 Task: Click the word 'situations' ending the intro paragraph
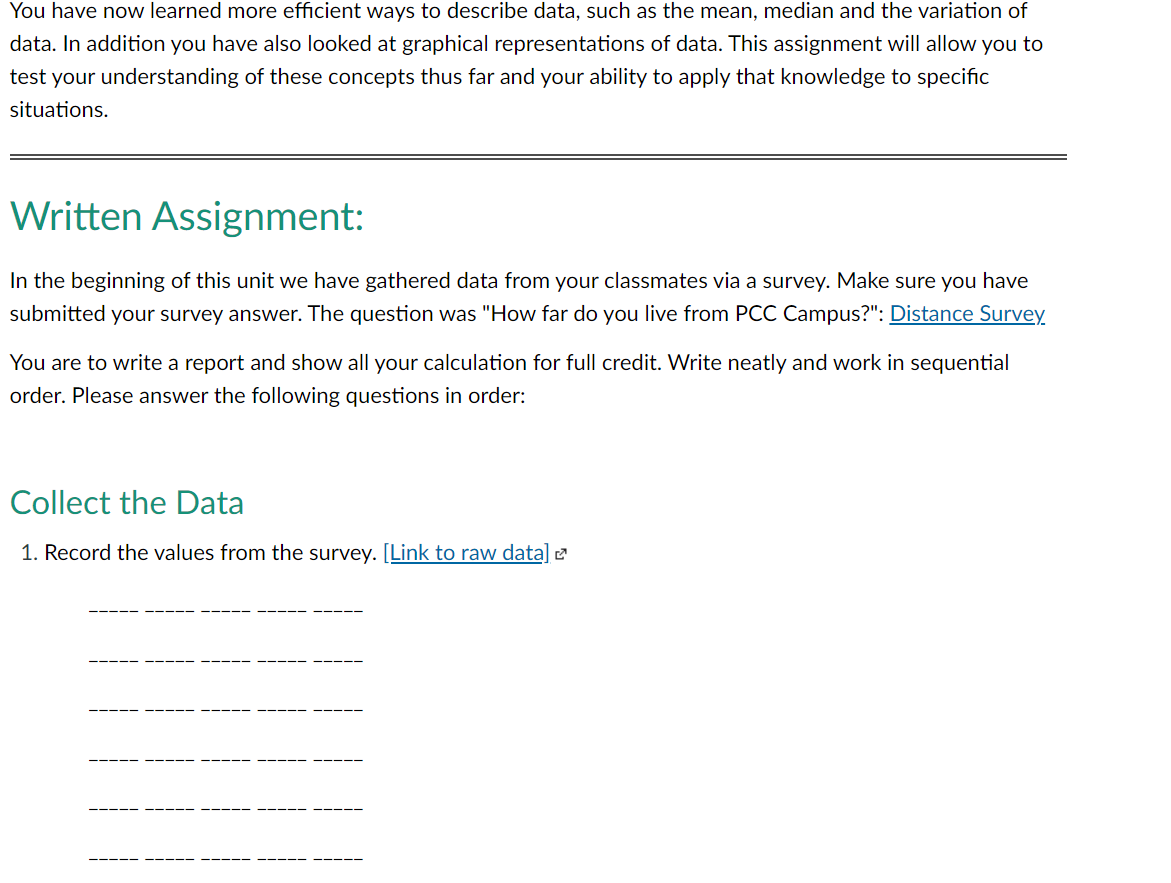(51, 110)
